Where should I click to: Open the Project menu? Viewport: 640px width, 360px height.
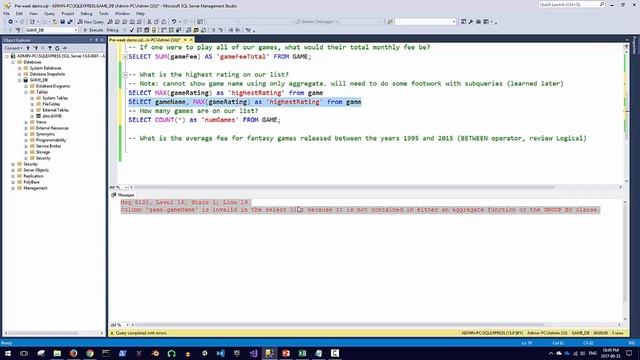pyautogui.click(x=68, y=13)
